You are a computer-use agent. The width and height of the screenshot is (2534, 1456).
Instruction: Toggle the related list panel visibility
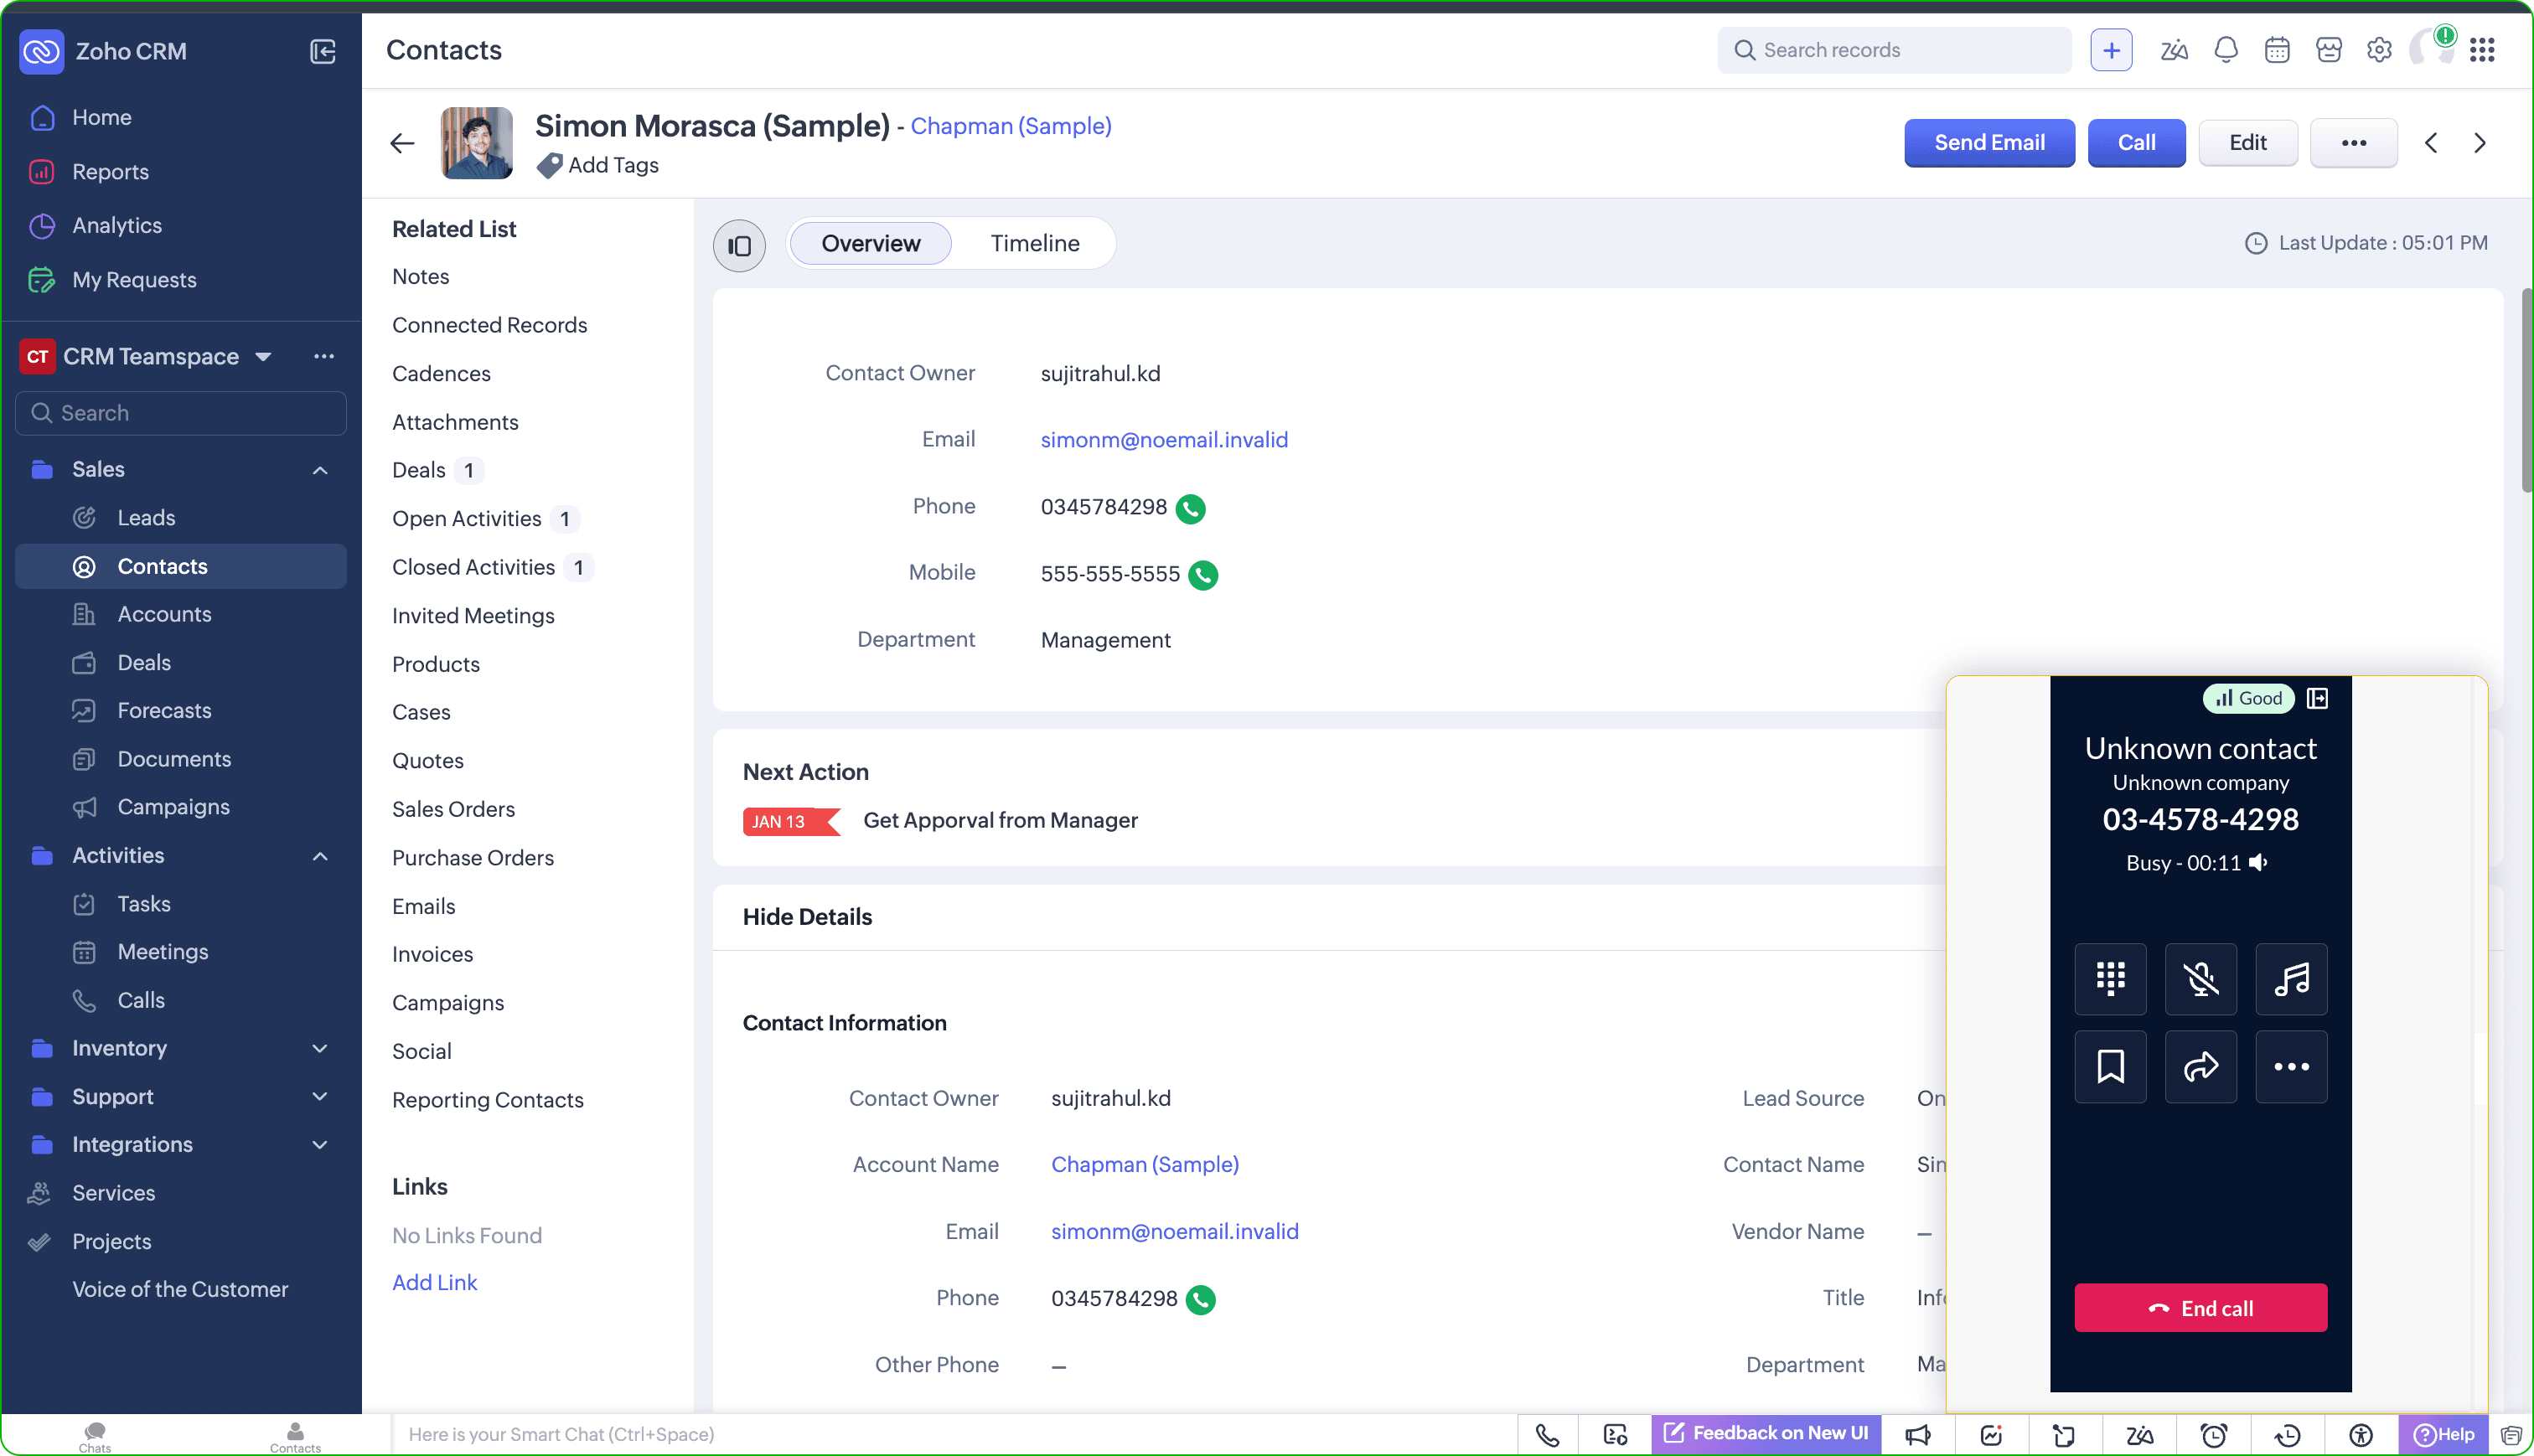[x=739, y=245]
